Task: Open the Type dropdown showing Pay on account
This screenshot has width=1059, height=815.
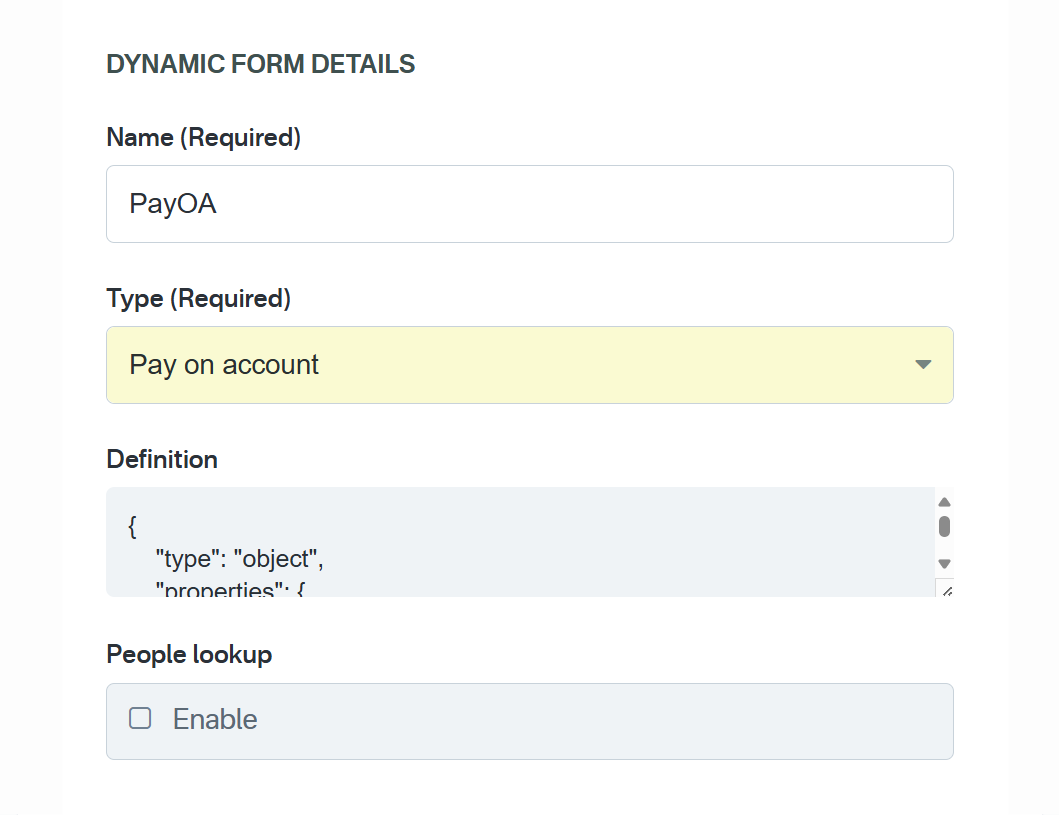Action: [529, 365]
